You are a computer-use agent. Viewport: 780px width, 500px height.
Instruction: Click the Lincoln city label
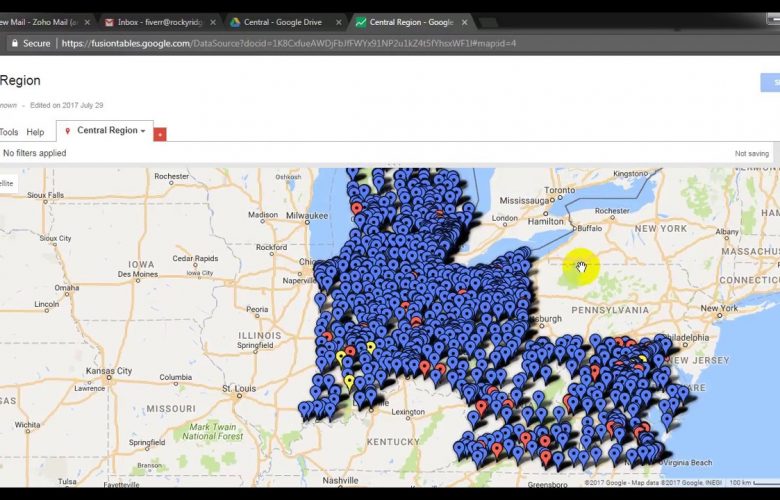coord(47,304)
